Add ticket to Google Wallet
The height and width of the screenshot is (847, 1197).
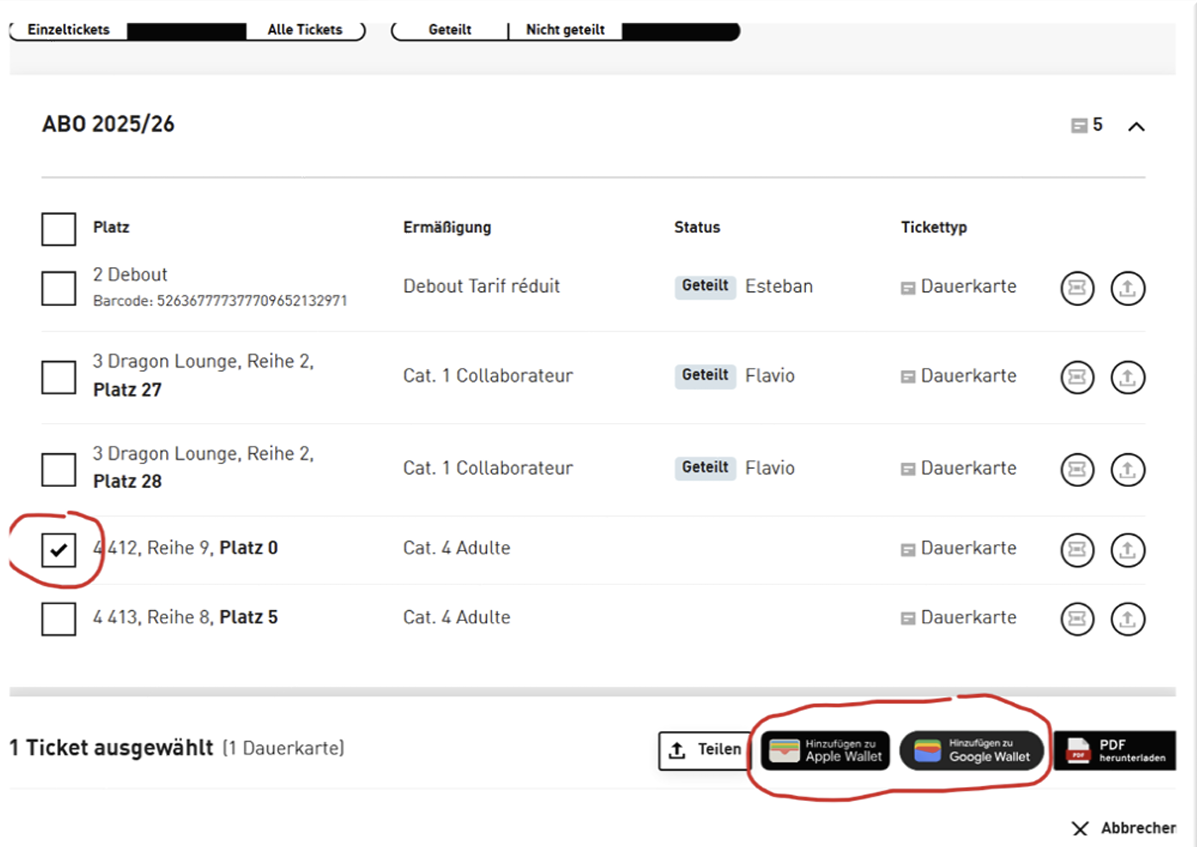tap(972, 750)
